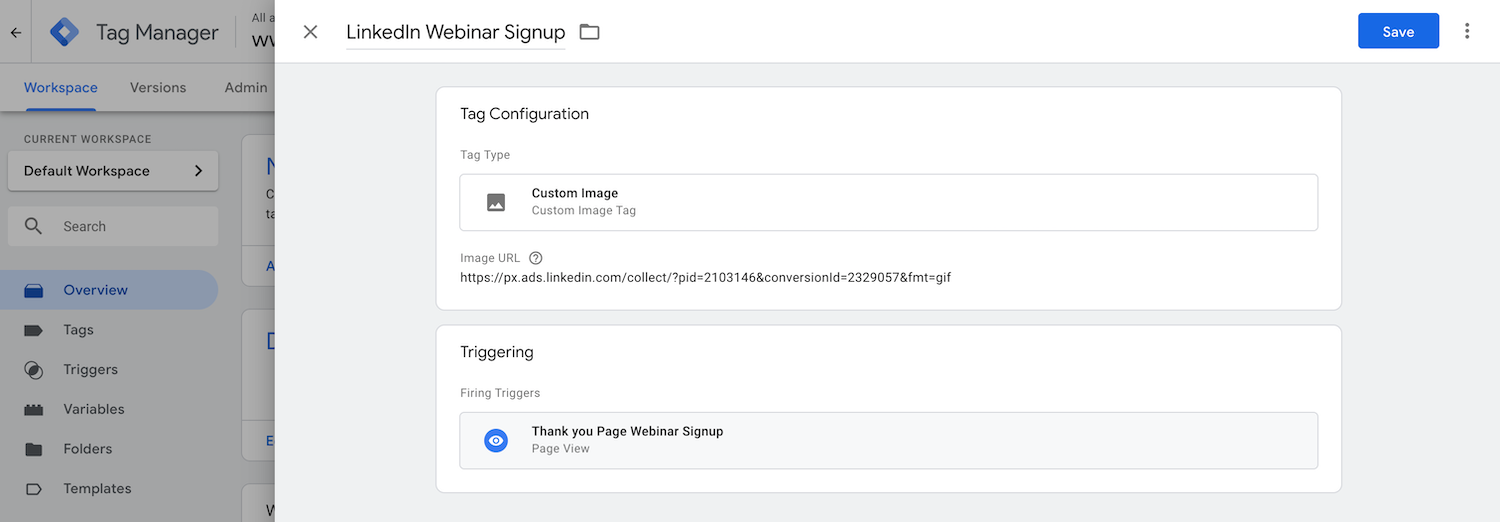Screen dimensions: 1500x522
Task: Switch to the Versions tab
Action: (x=158, y=87)
